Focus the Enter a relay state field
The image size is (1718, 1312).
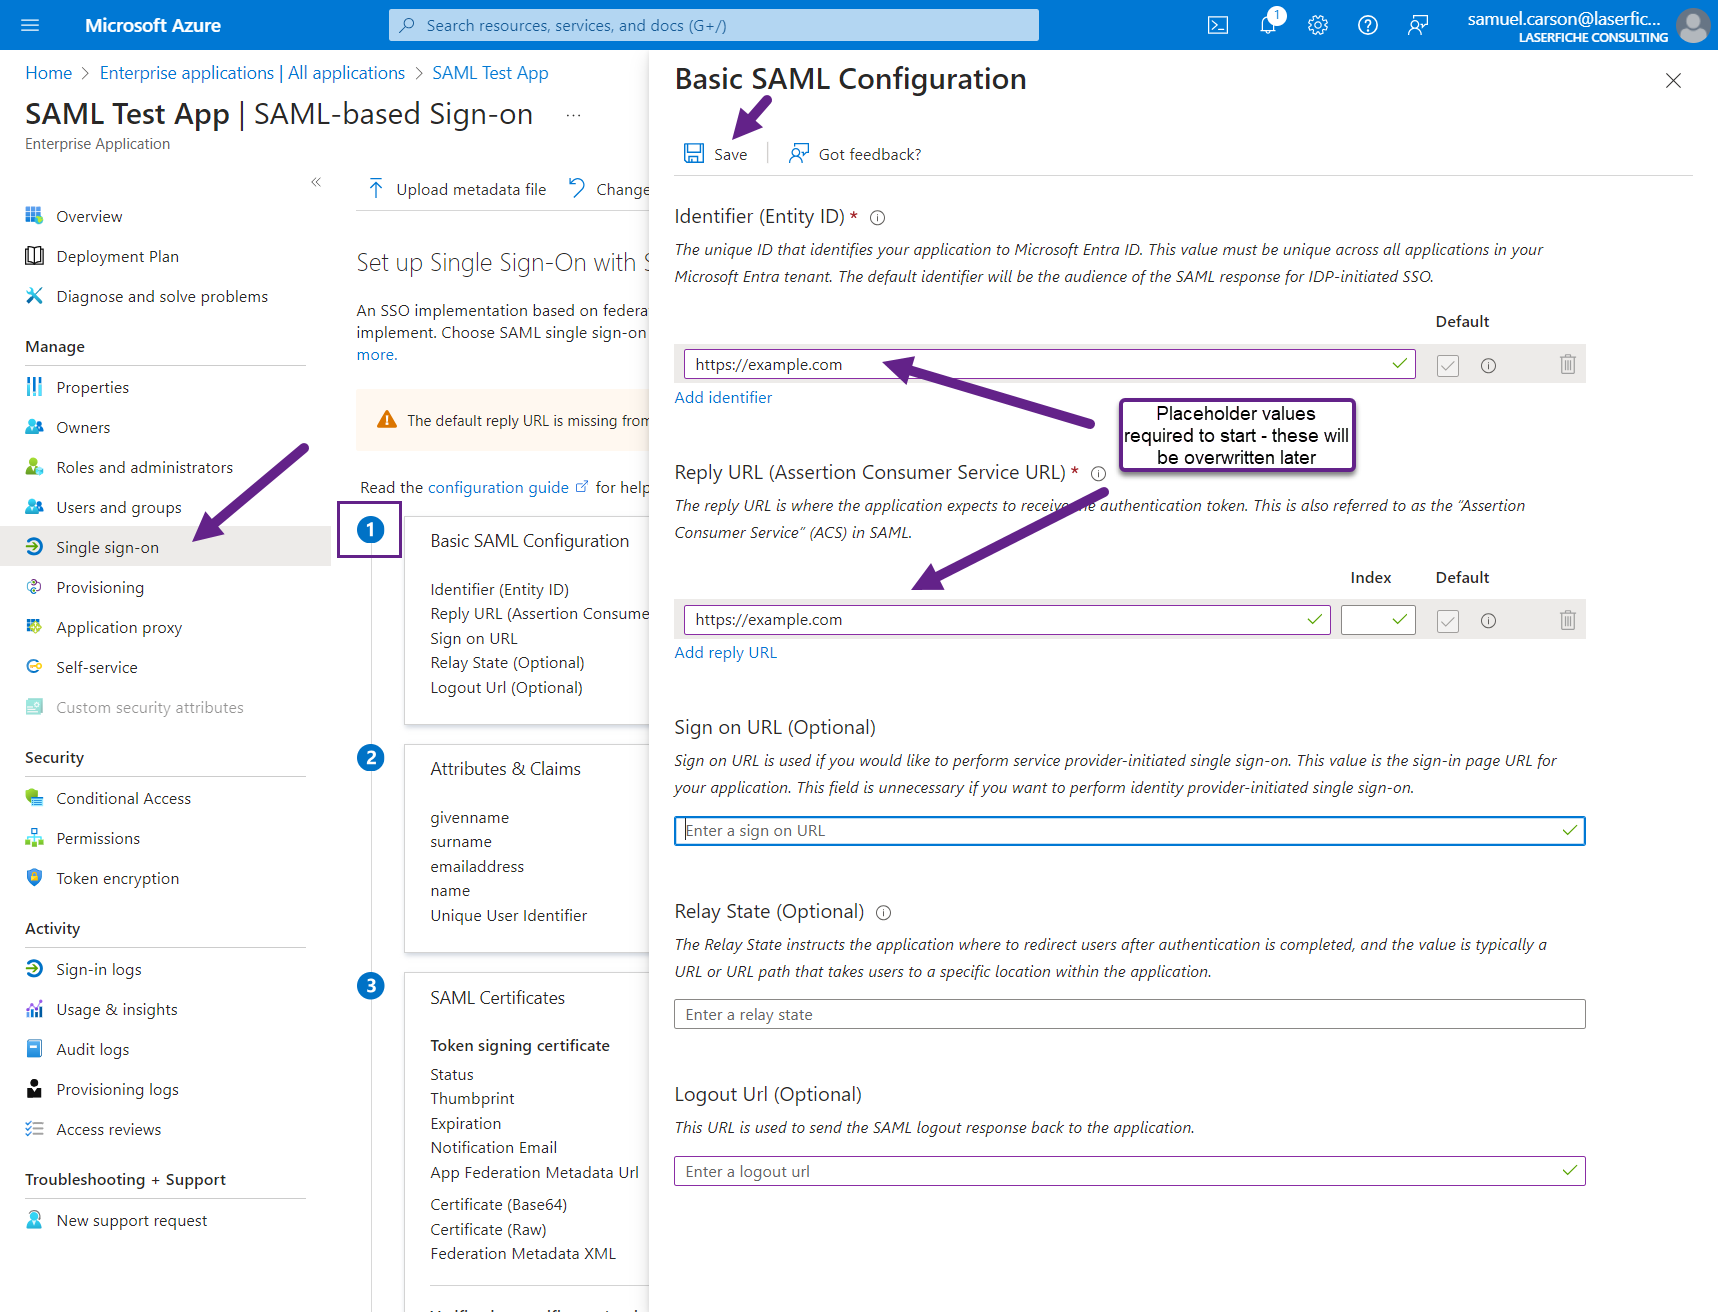pos(1129,1014)
